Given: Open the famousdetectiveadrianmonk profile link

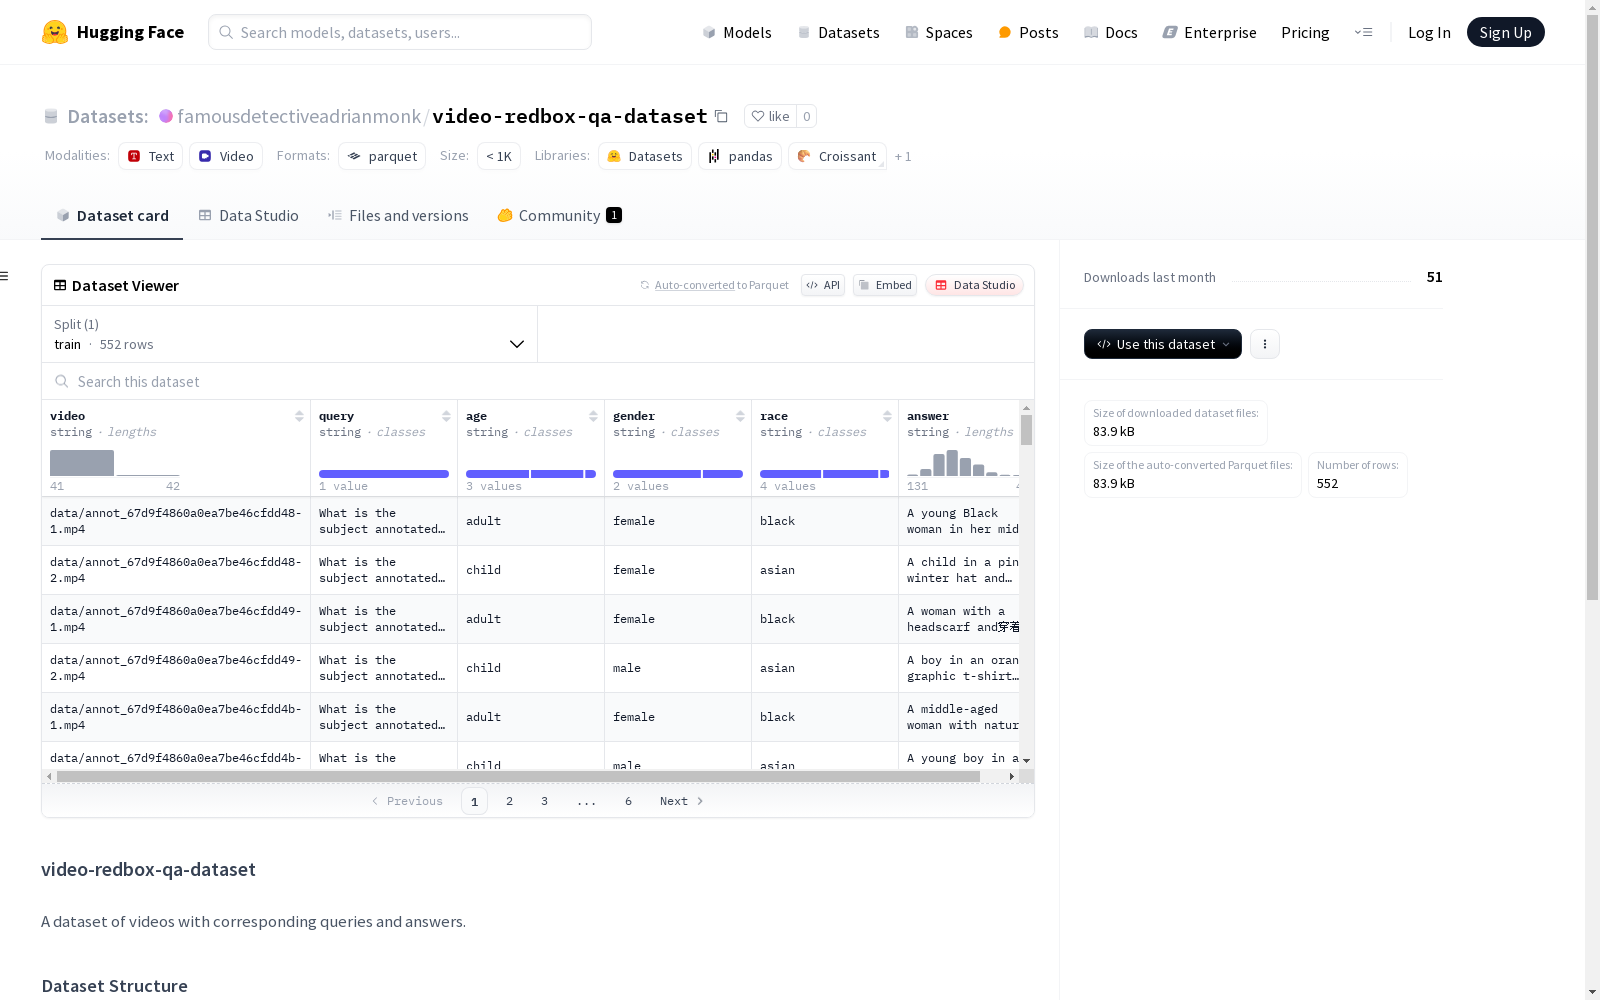Looking at the screenshot, I should 299,116.
